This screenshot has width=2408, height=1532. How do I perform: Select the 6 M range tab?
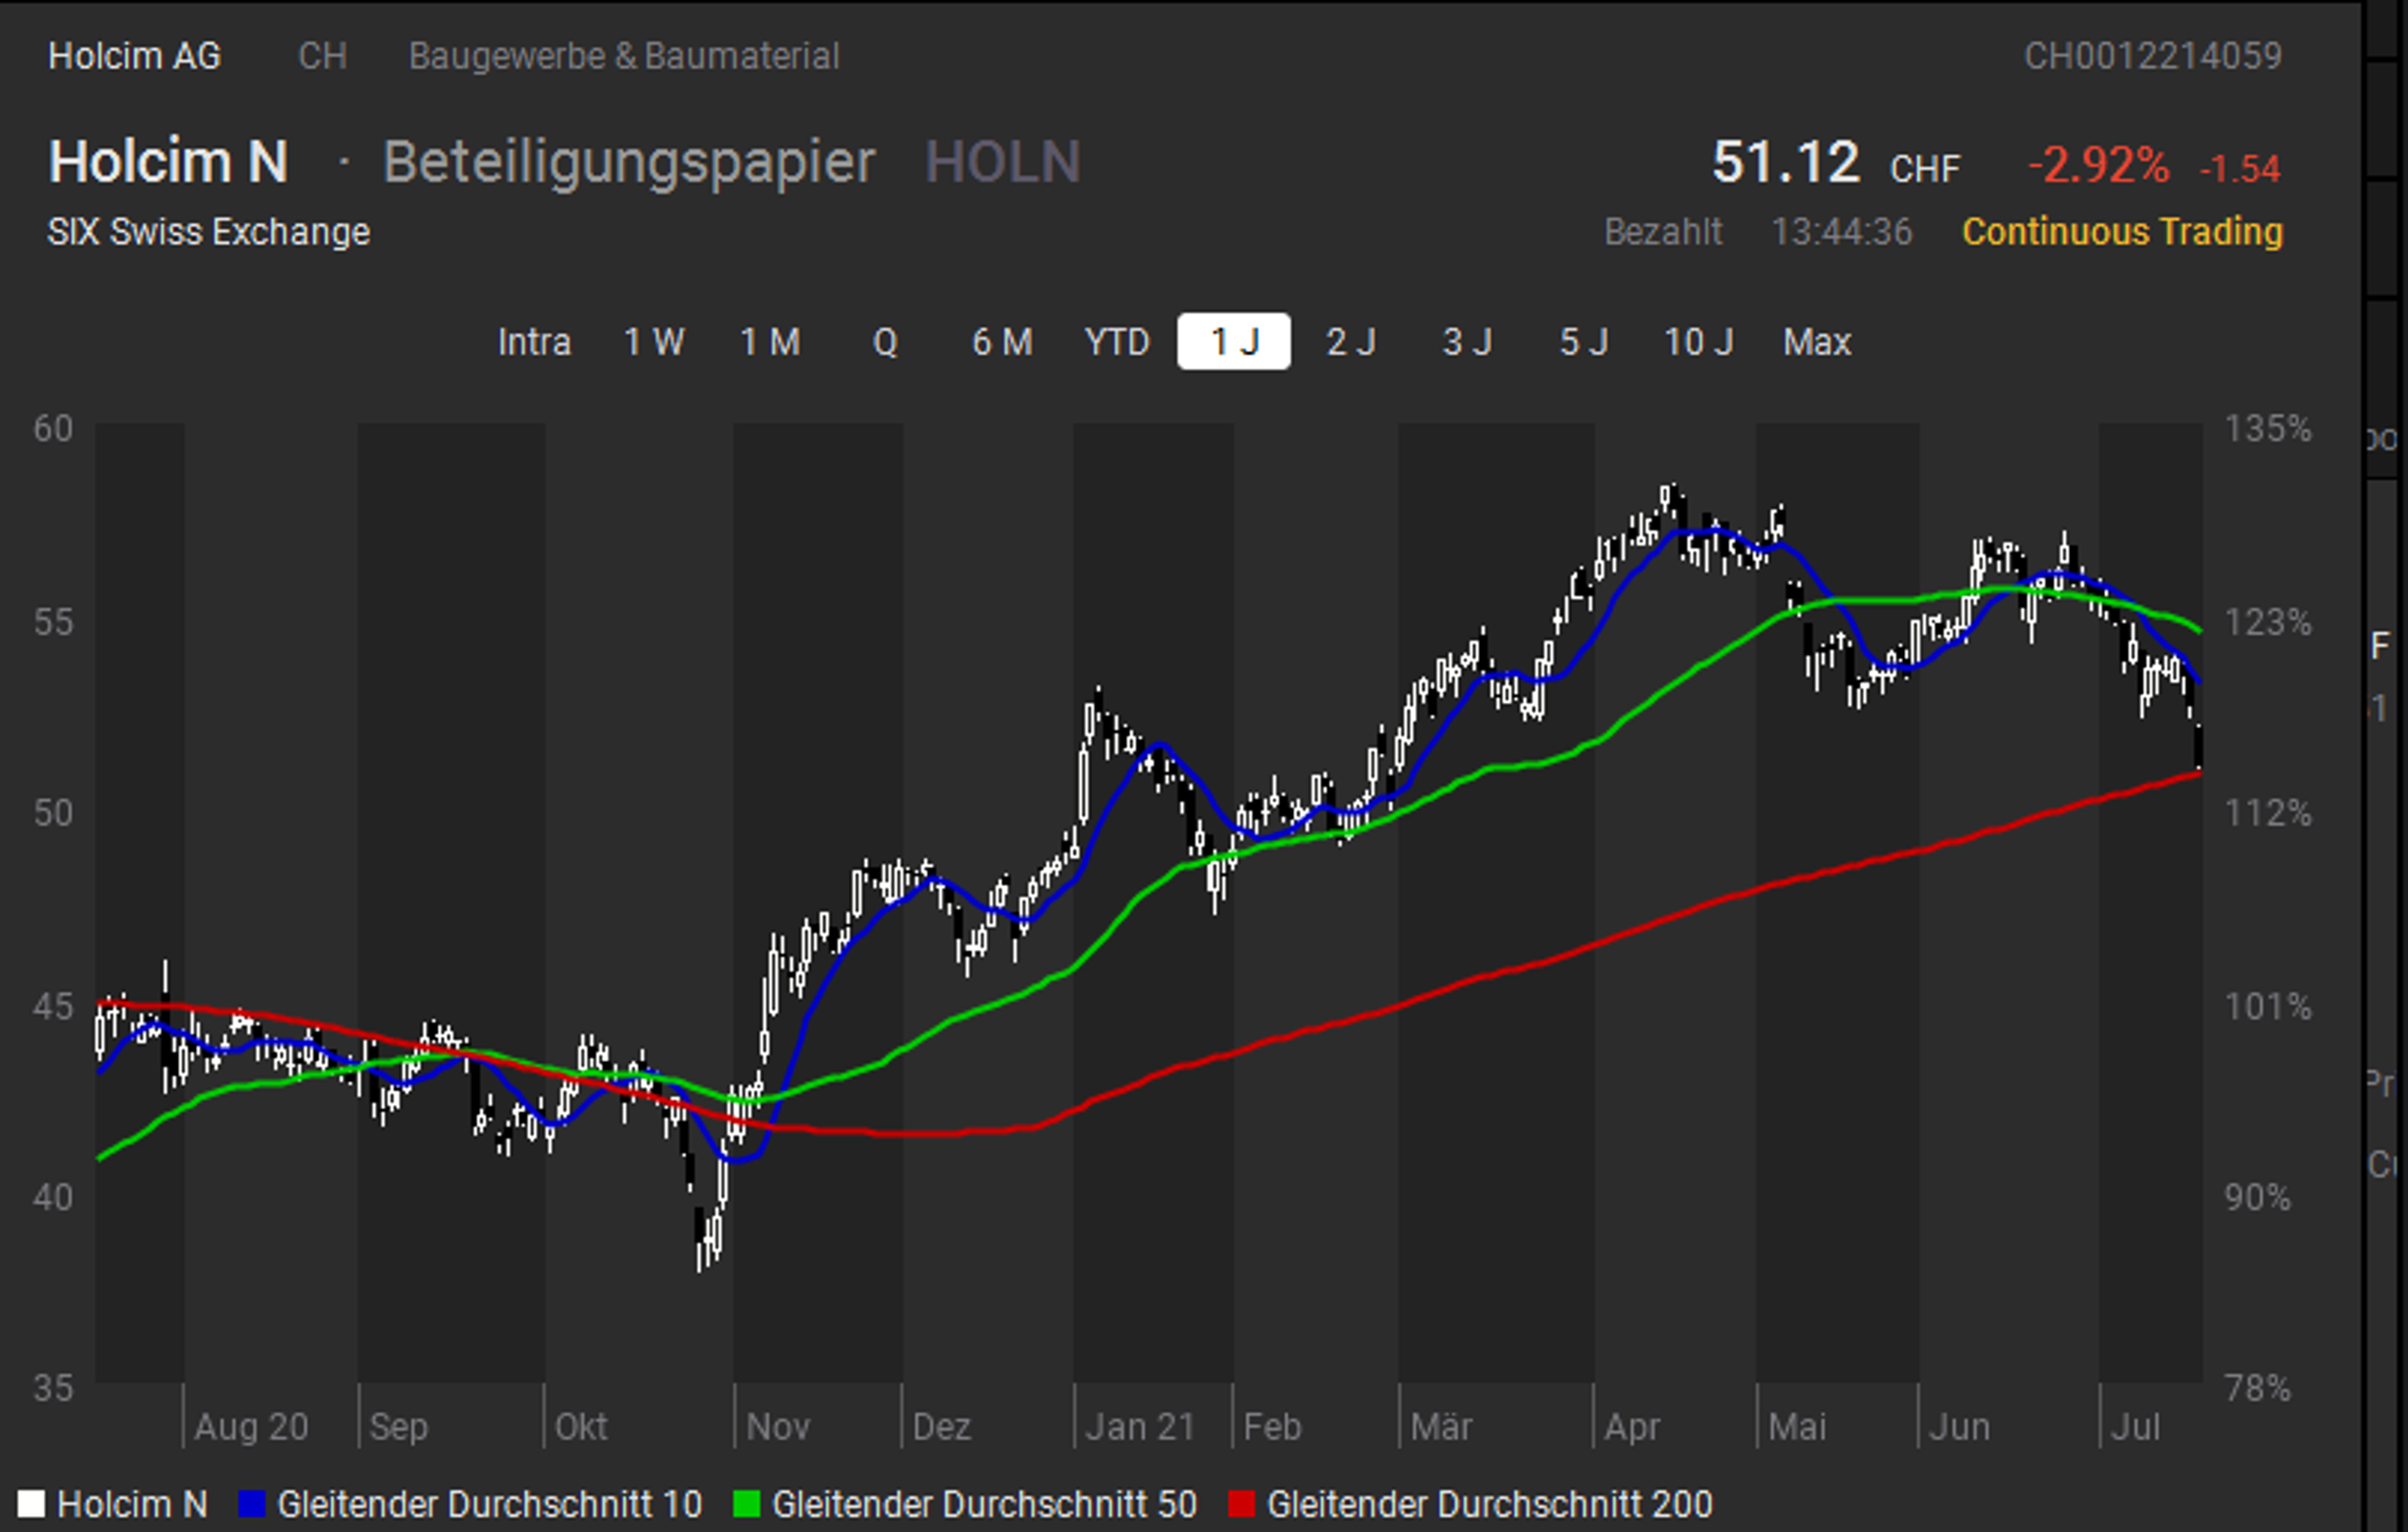tap(1002, 342)
